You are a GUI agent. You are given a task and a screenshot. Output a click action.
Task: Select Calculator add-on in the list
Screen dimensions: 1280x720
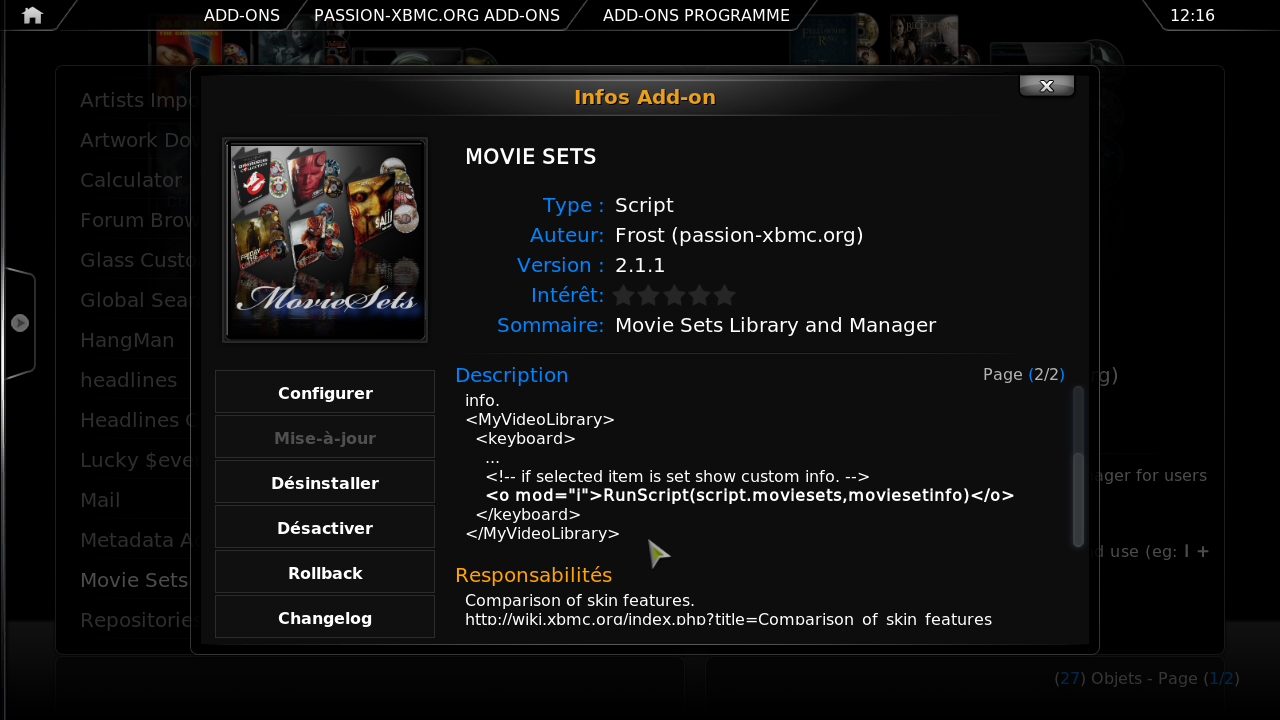click(x=131, y=180)
